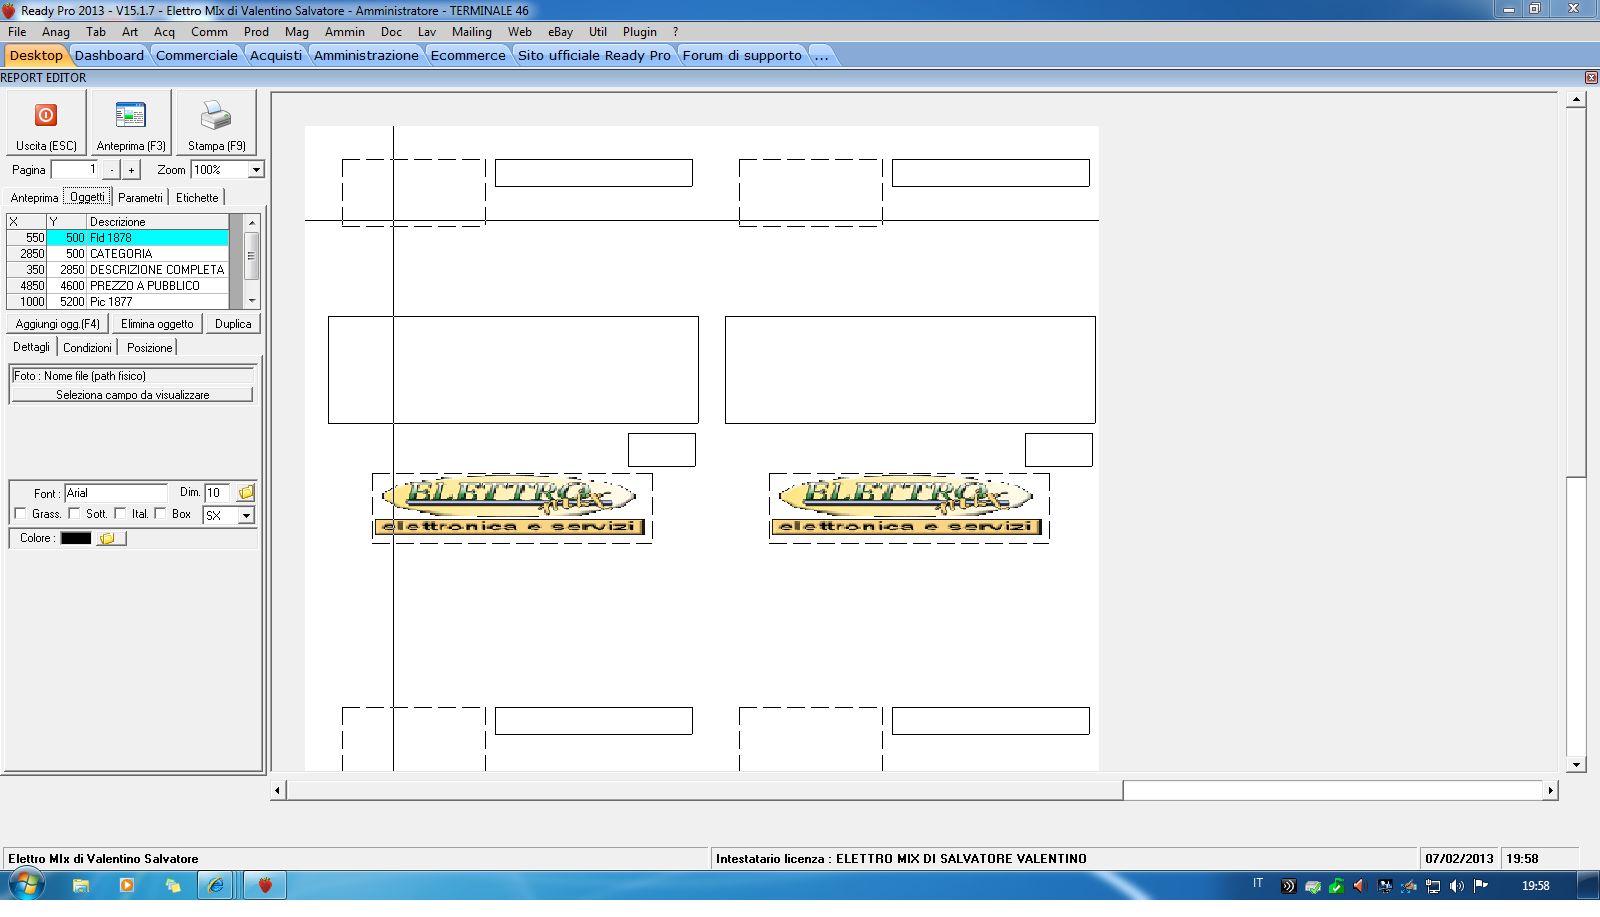Open the Mag menu

(297, 32)
